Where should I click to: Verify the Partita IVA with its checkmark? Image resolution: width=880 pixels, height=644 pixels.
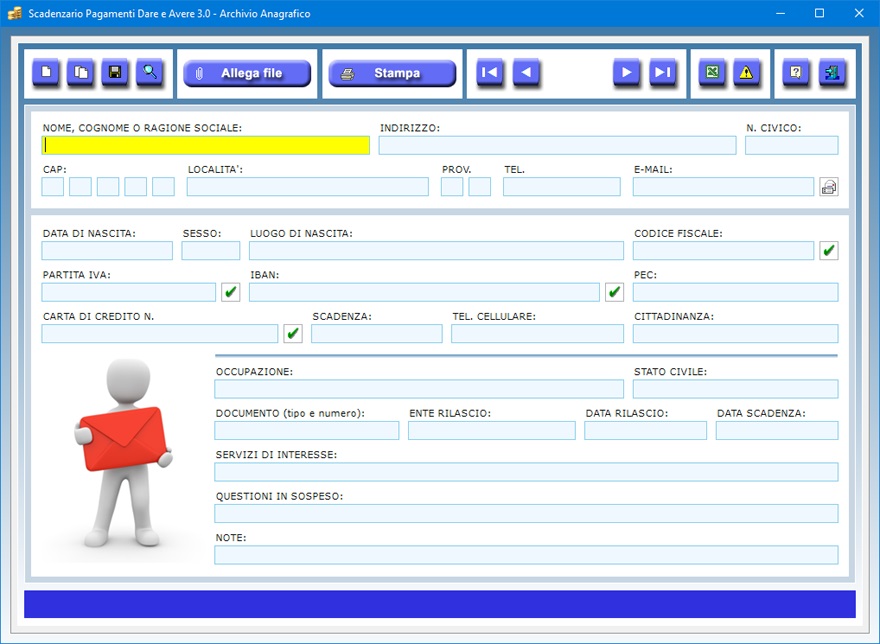231,292
